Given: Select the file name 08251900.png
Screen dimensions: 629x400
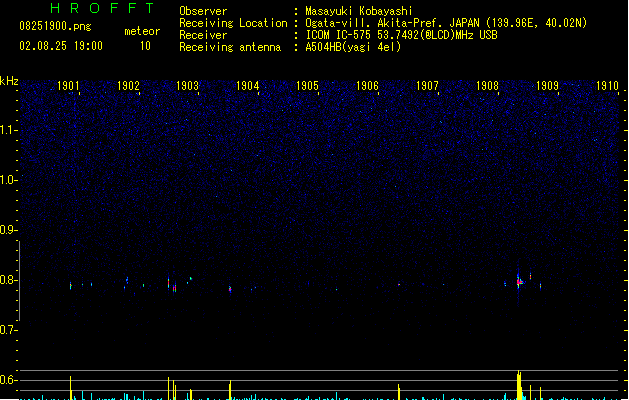Looking at the screenshot, I should (x=55, y=26).
